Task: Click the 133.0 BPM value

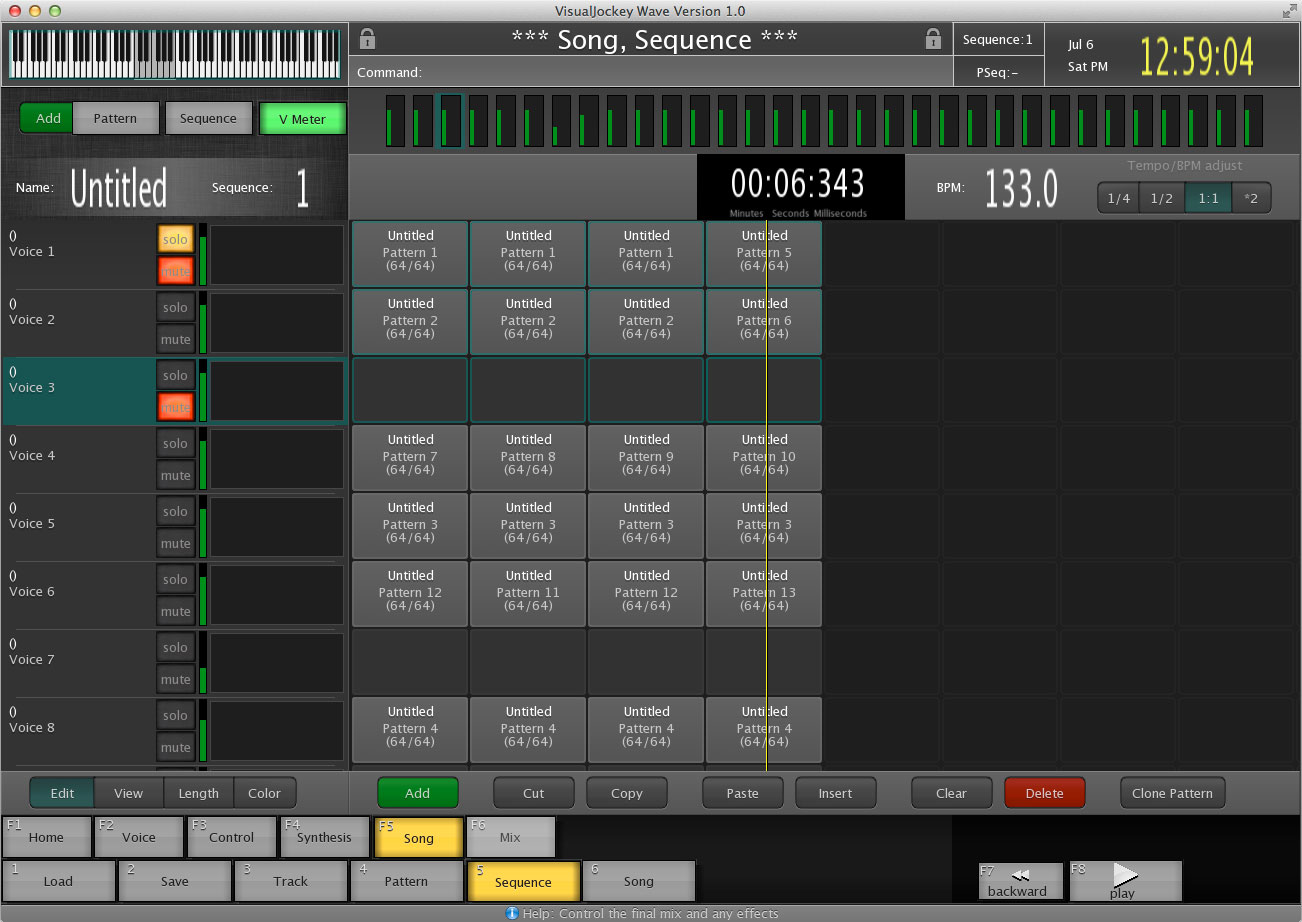Action: point(1021,187)
